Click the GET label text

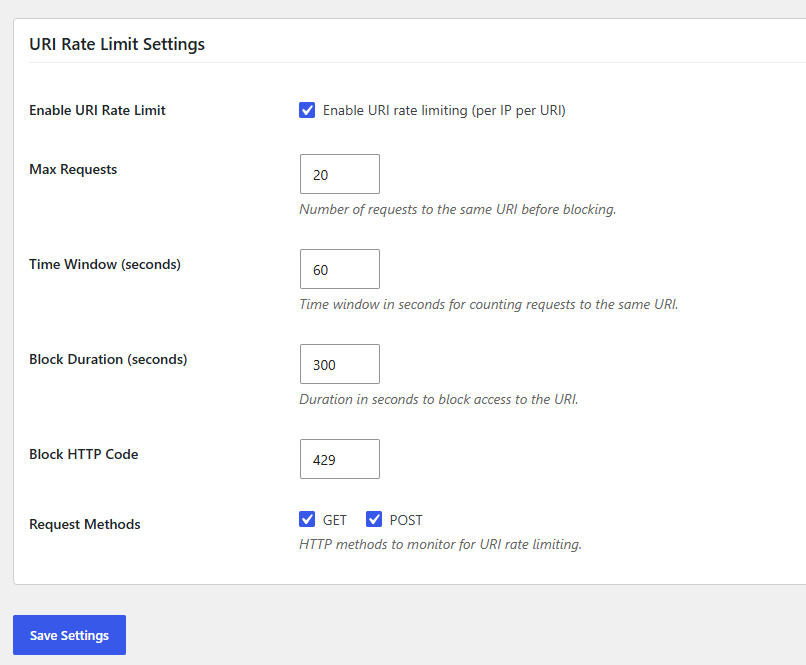coord(335,520)
